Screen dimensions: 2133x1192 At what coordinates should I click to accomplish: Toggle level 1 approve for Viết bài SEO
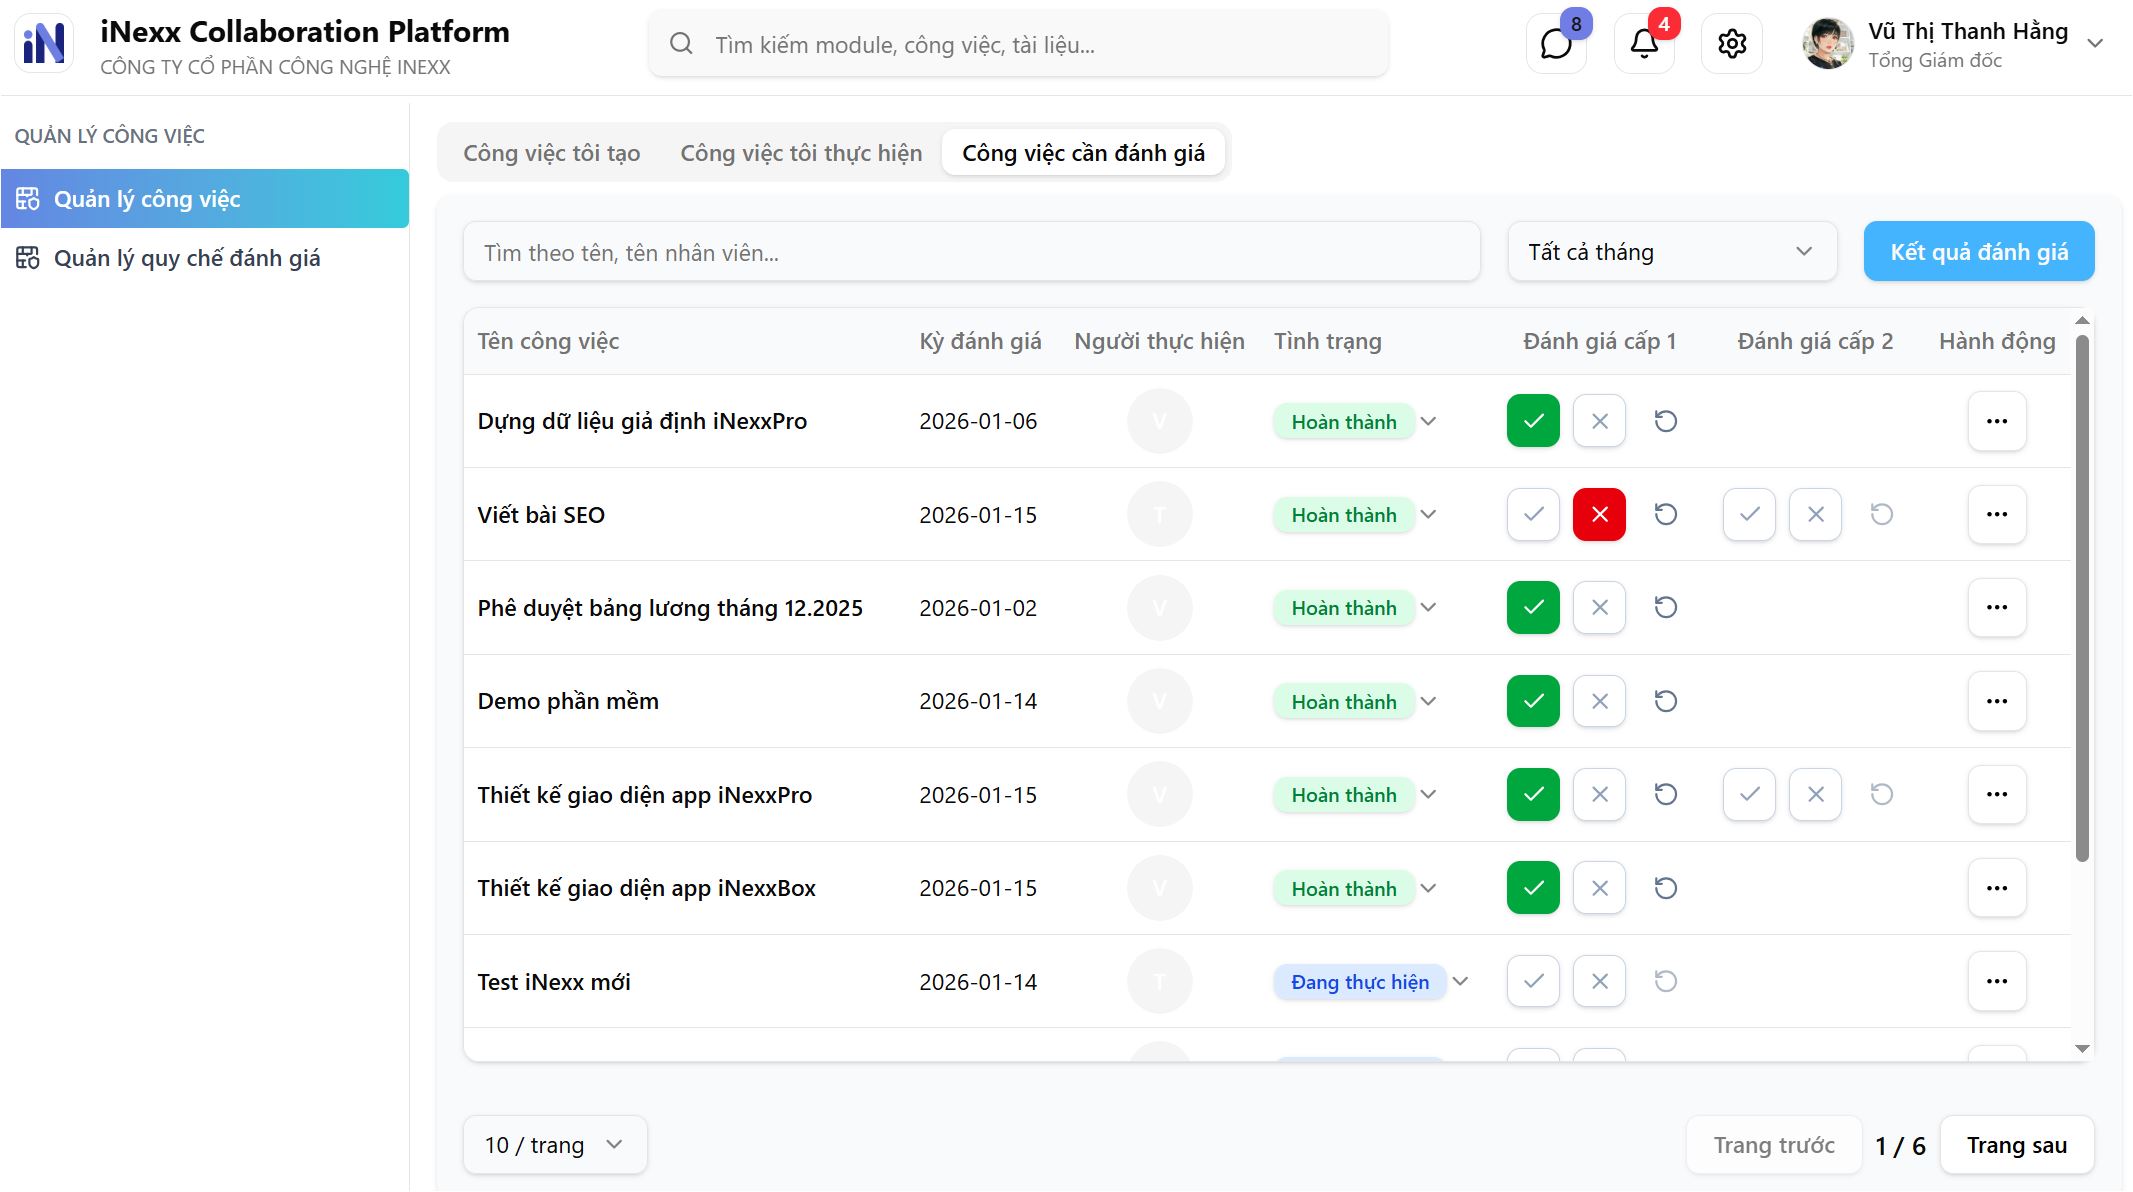(1533, 515)
